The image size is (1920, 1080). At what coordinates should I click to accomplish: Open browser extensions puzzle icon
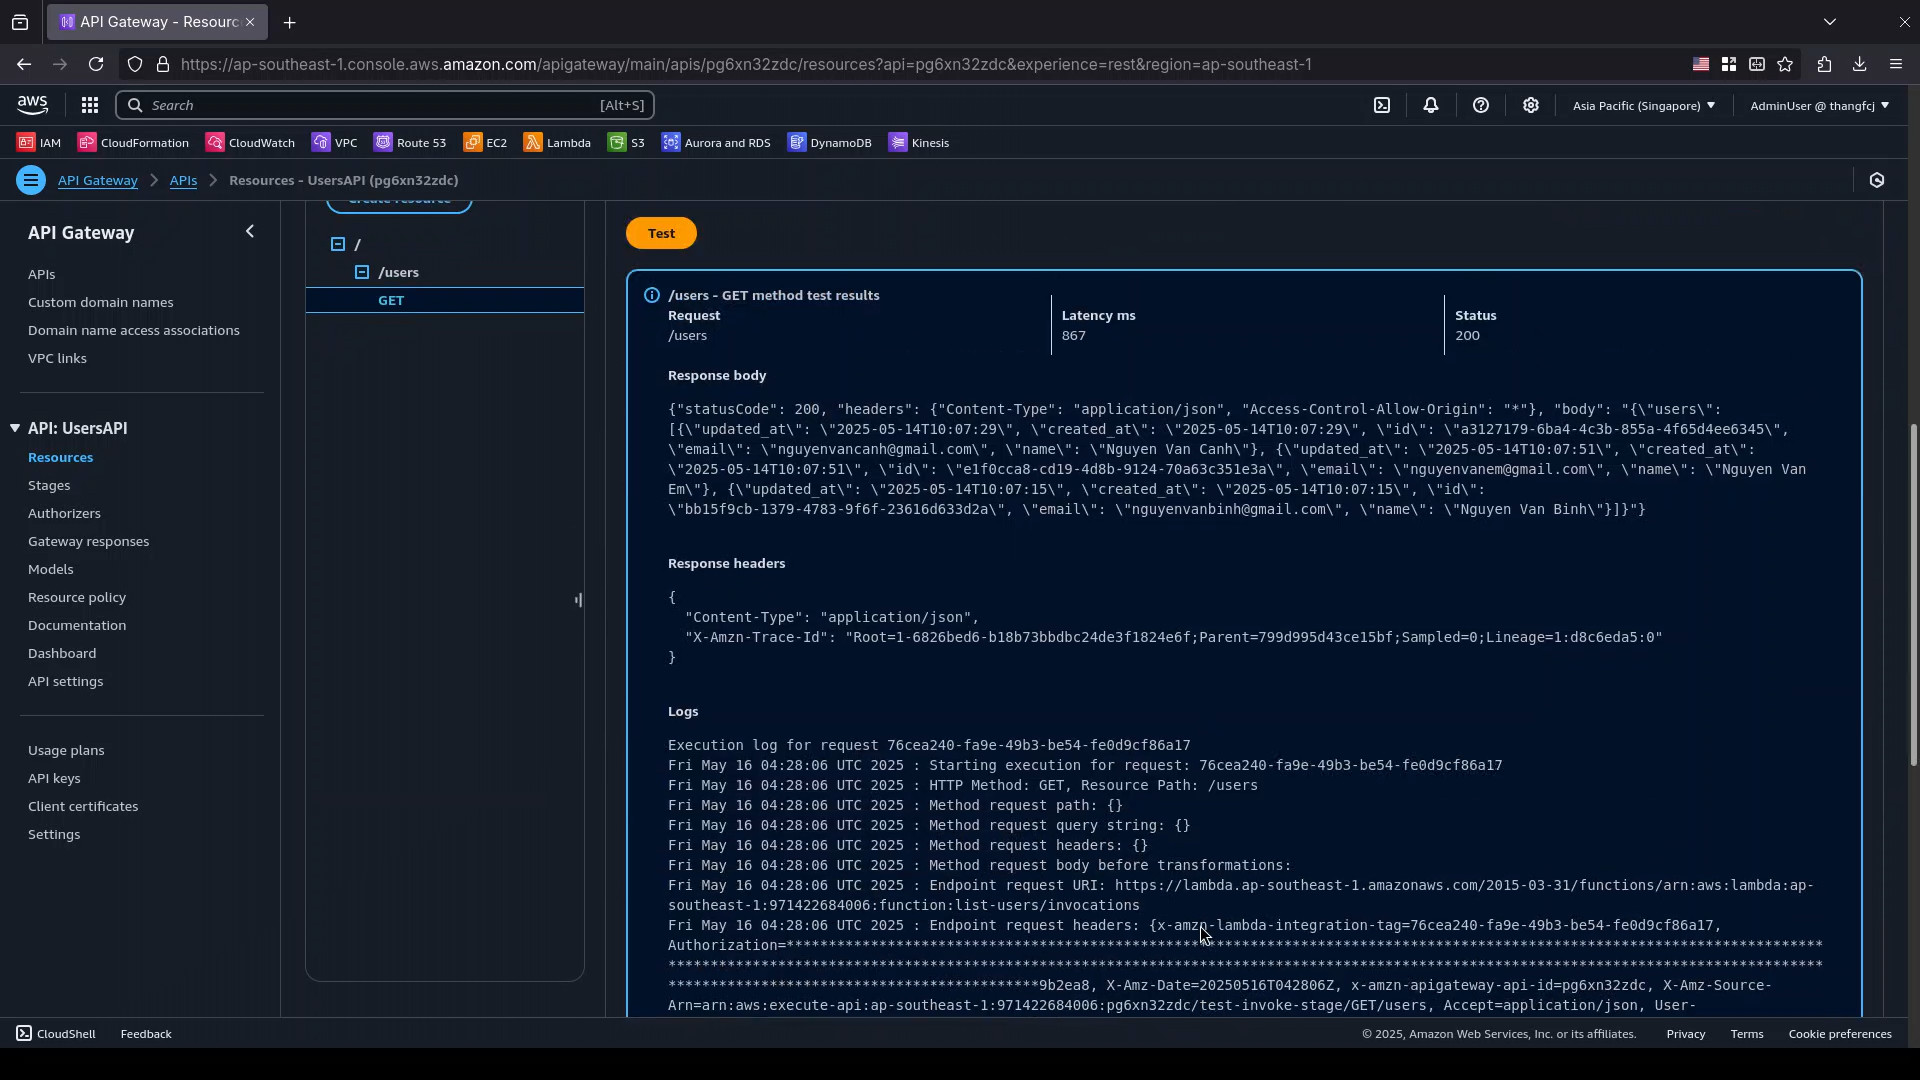(x=1824, y=64)
